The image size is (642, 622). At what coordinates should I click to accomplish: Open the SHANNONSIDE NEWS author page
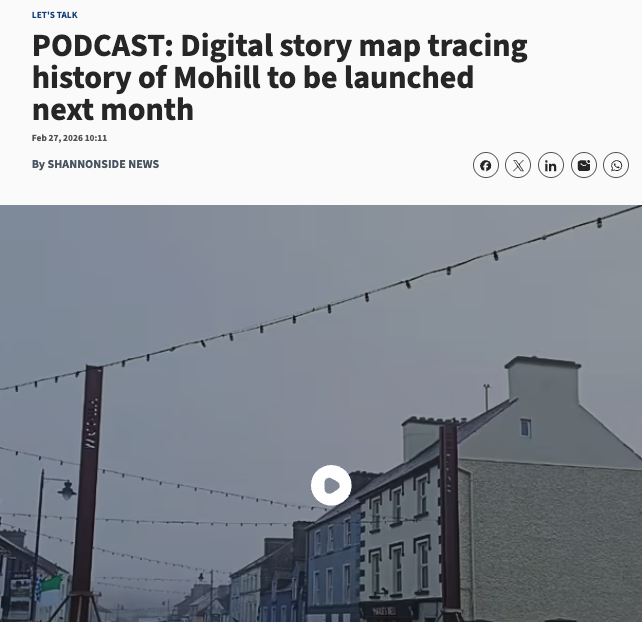tap(103, 164)
